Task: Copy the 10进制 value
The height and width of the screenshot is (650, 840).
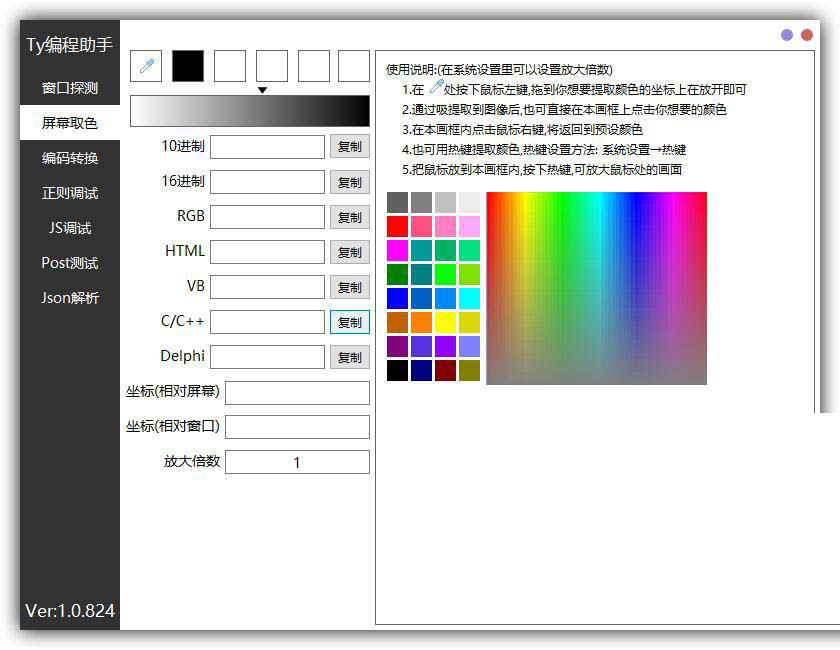Action: [350, 146]
